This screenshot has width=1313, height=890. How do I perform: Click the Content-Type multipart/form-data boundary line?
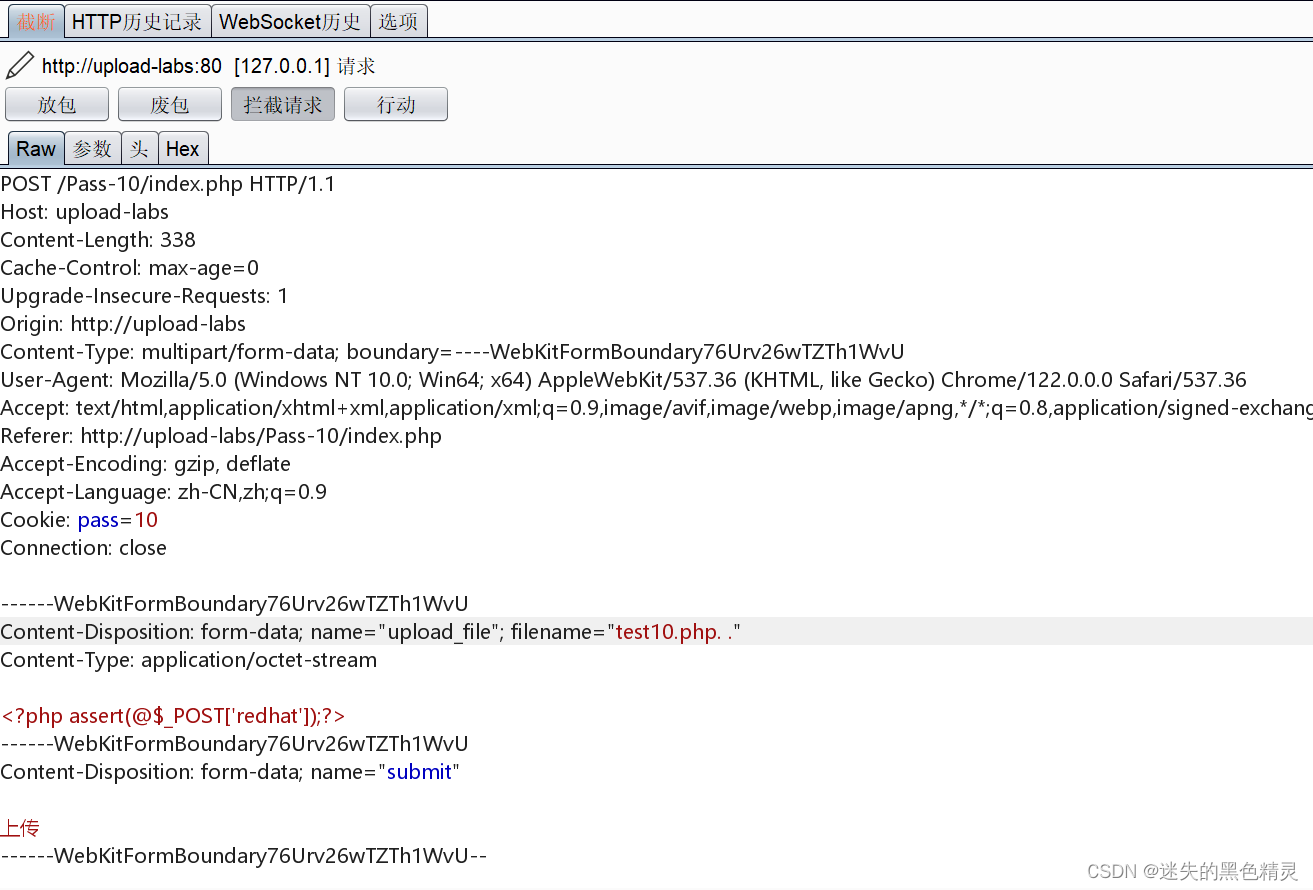point(452,352)
